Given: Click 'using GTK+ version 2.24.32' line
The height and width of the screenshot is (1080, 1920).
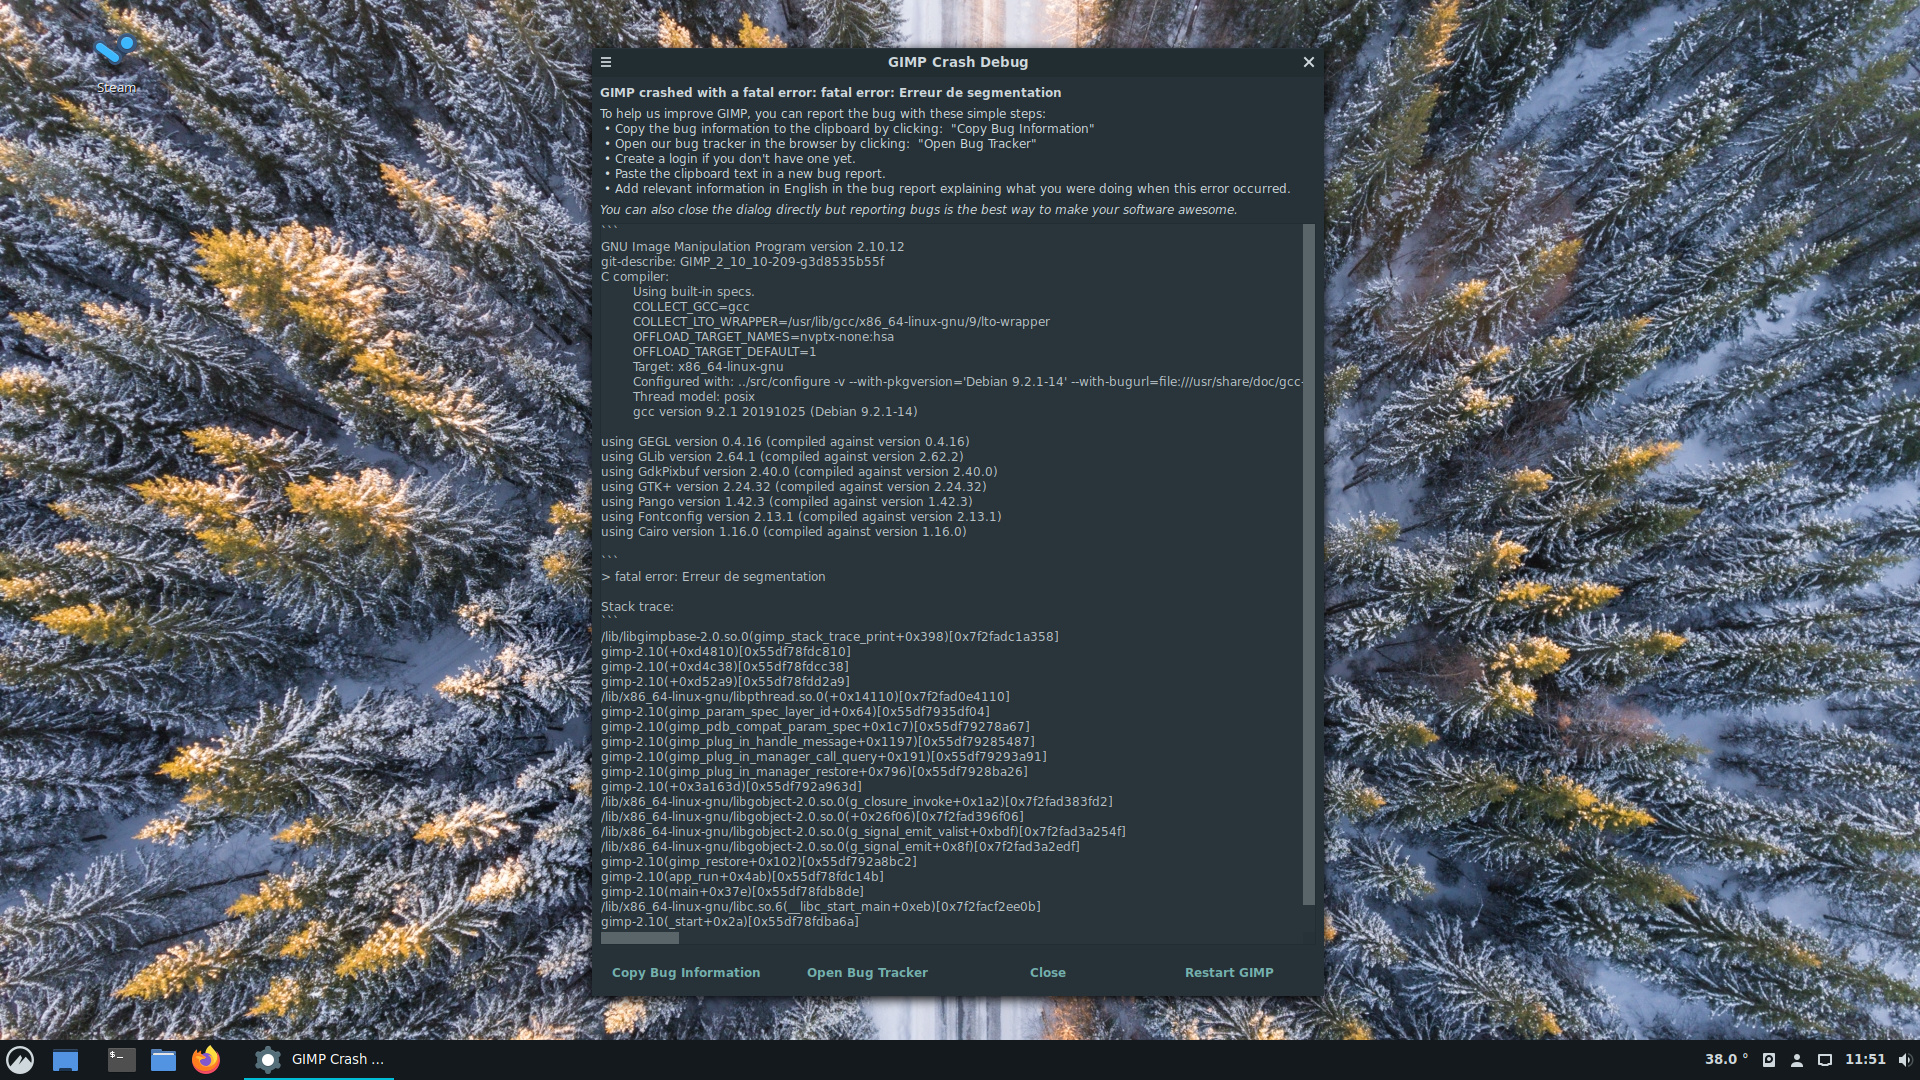Looking at the screenshot, I should coord(793,487).
